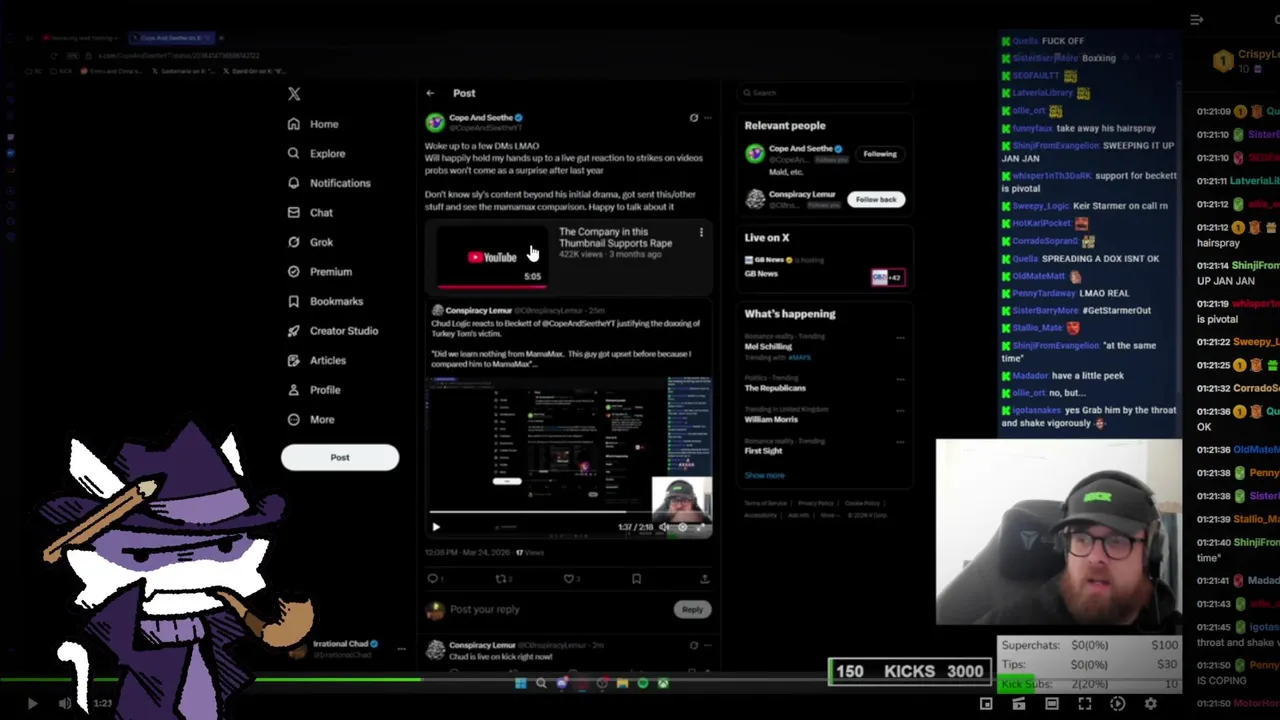Click the clip icon in the player controls

[x=1019, y=704]
